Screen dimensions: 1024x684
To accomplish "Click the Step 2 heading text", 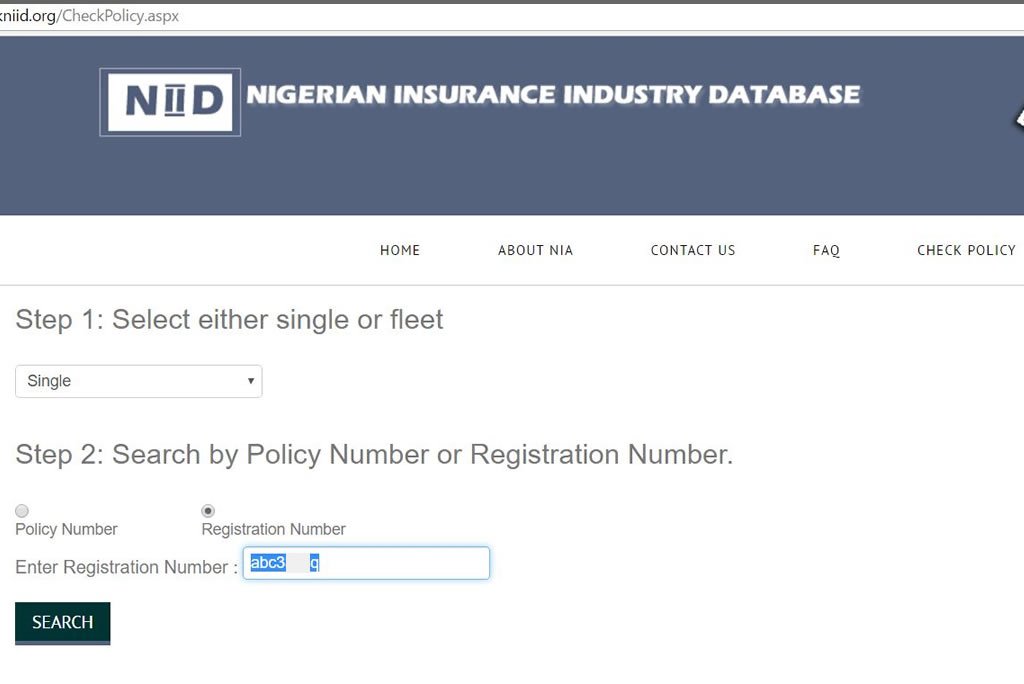I will (x=374, y=455).
